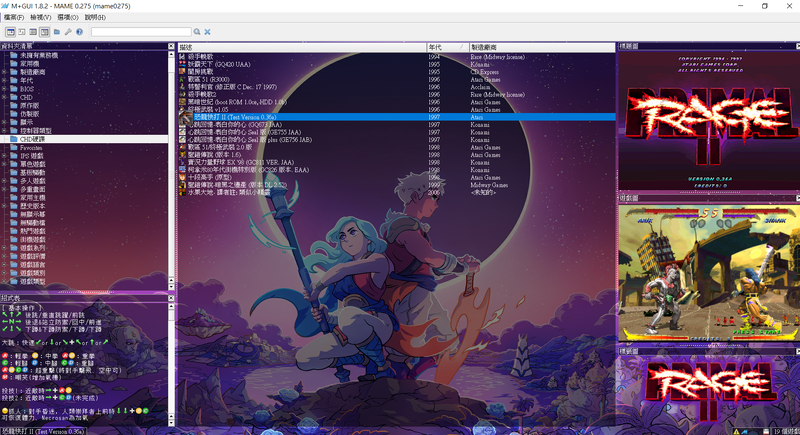Sort by the 年代 column header
This screenshot has width=800, height=435.
[x=447, y=47]
